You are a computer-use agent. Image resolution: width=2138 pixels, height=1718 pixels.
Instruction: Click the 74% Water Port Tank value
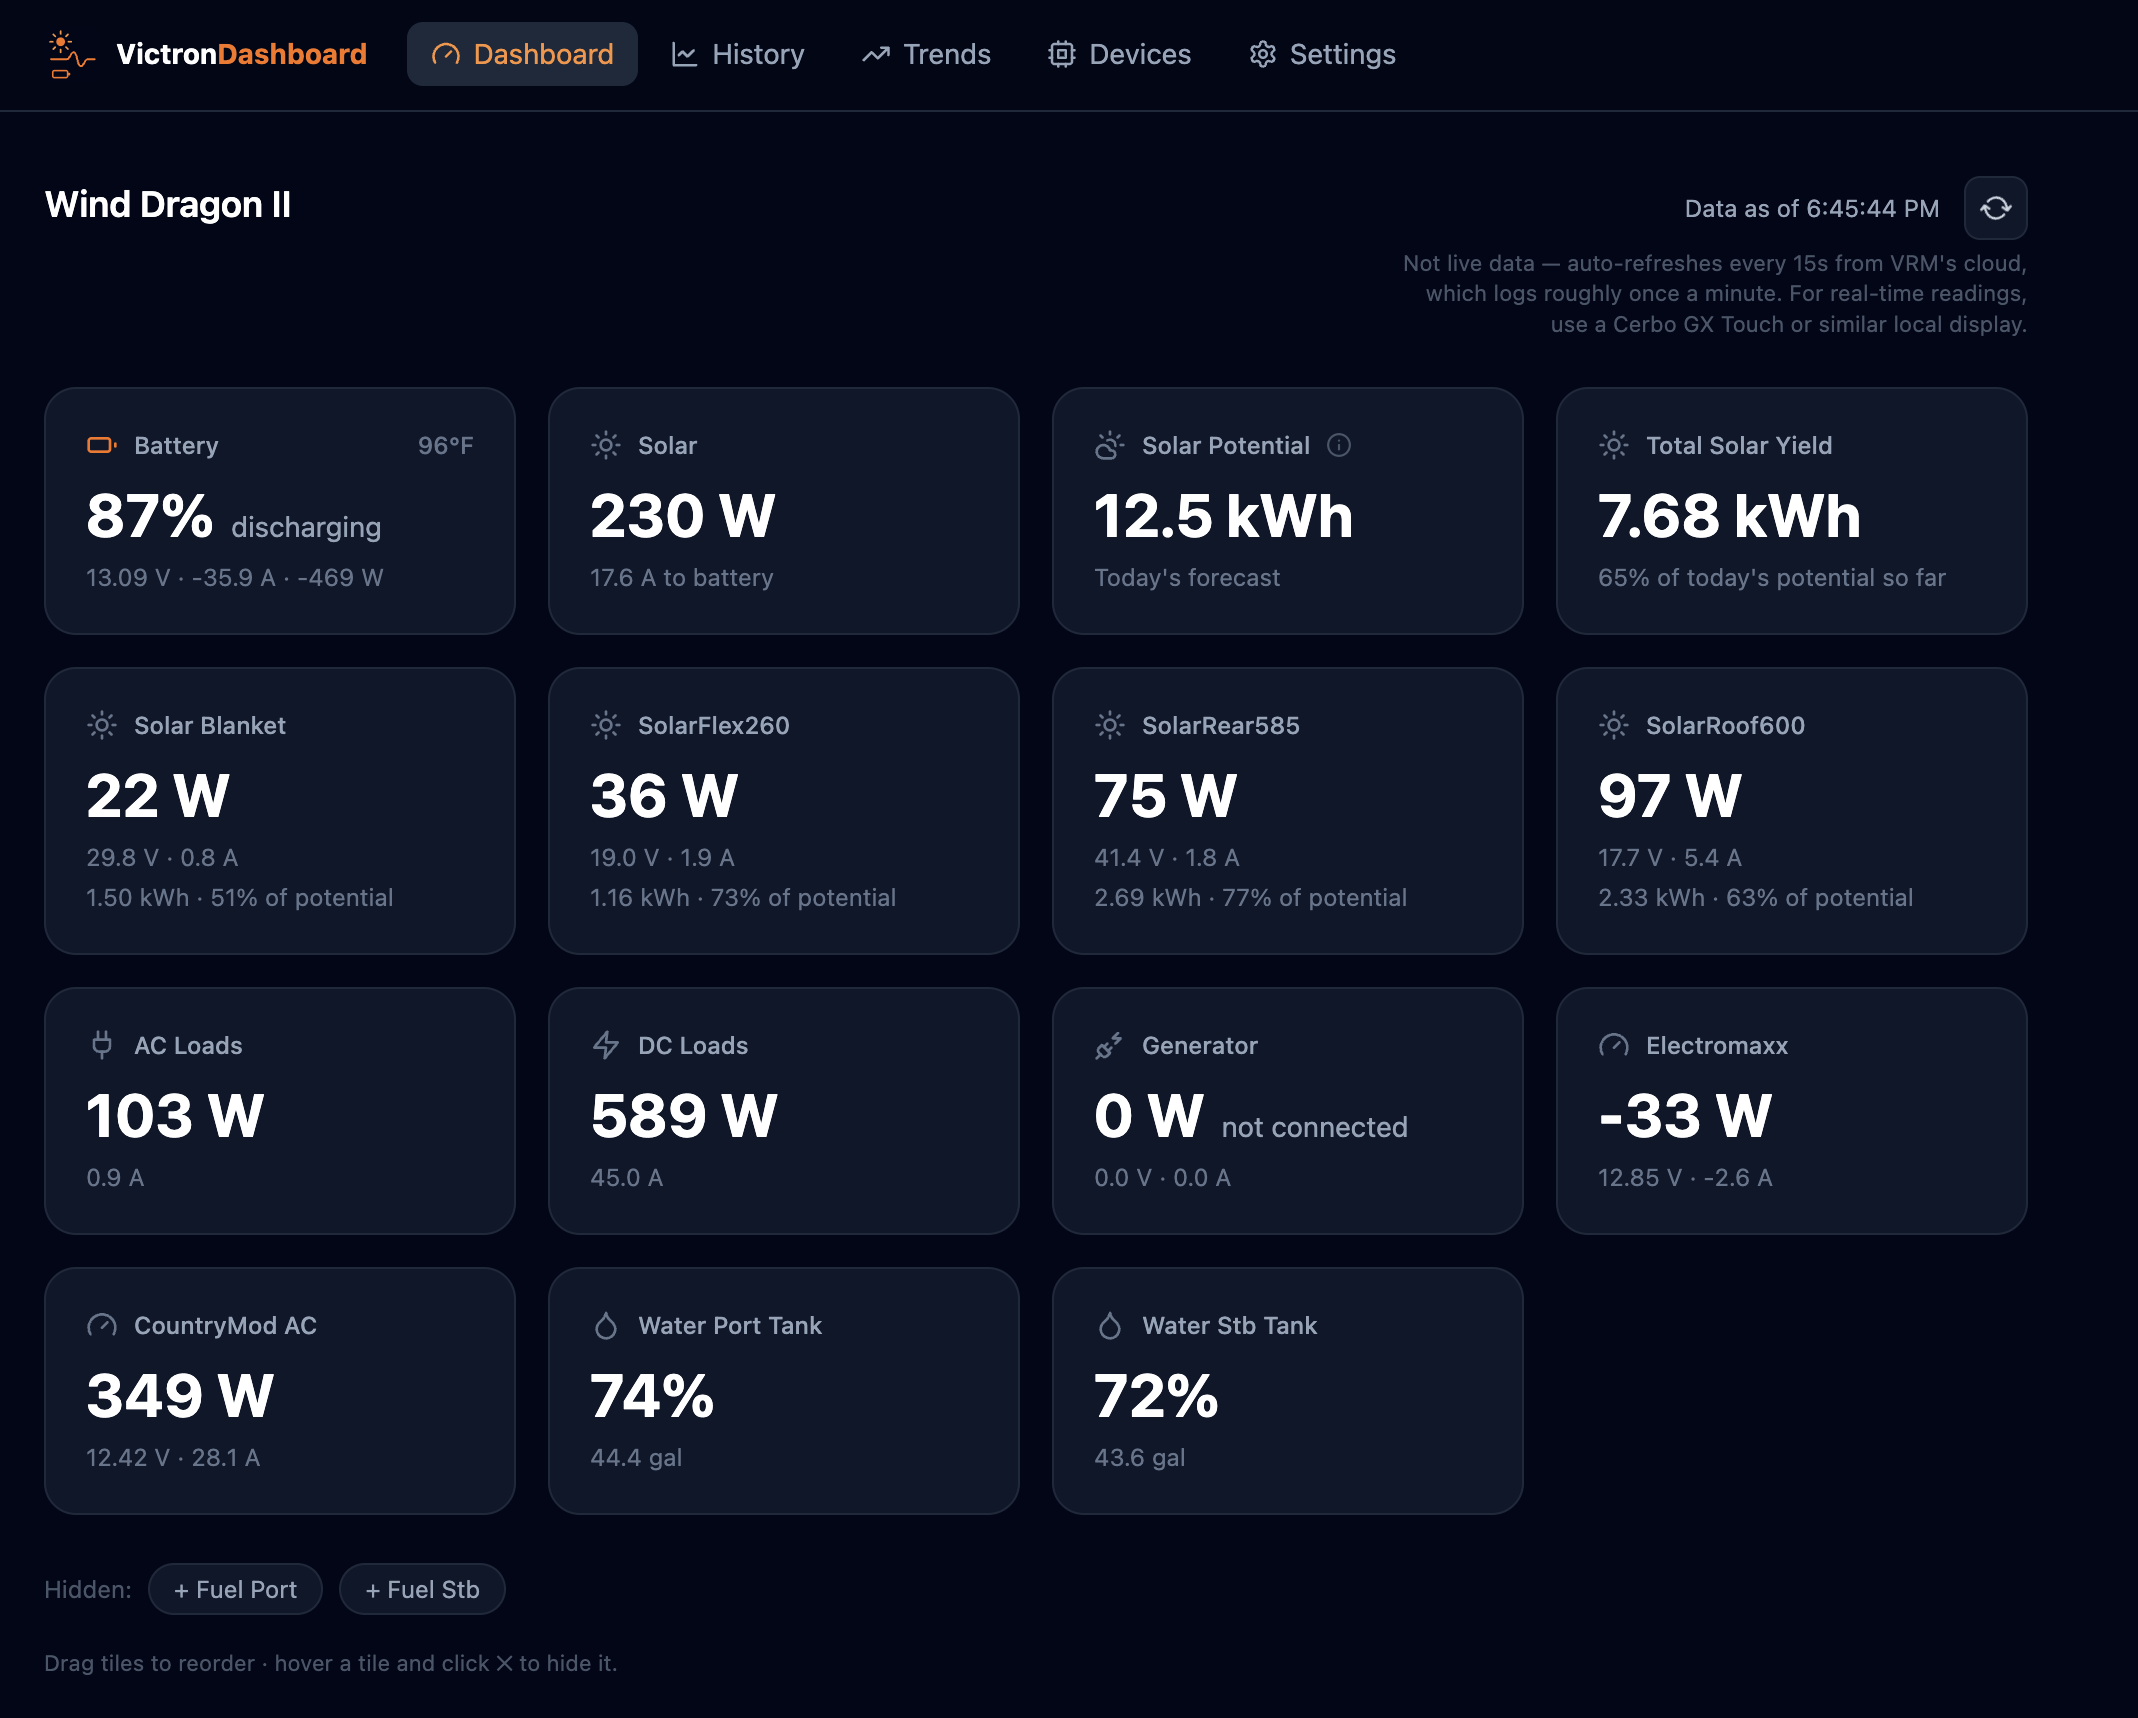point(652,1396)
